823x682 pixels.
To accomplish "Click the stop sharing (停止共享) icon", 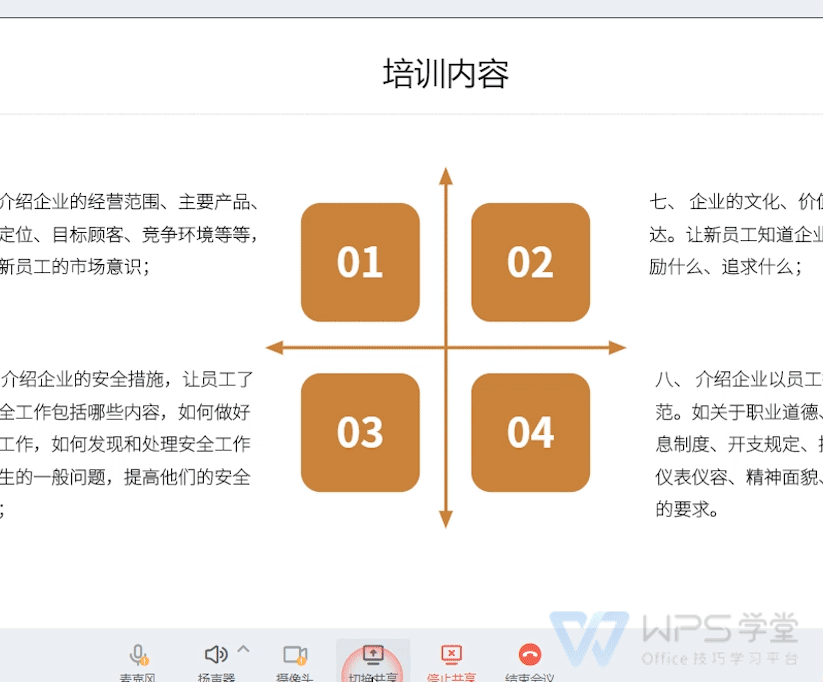I will pyautogui.click(x=451, y=654).
